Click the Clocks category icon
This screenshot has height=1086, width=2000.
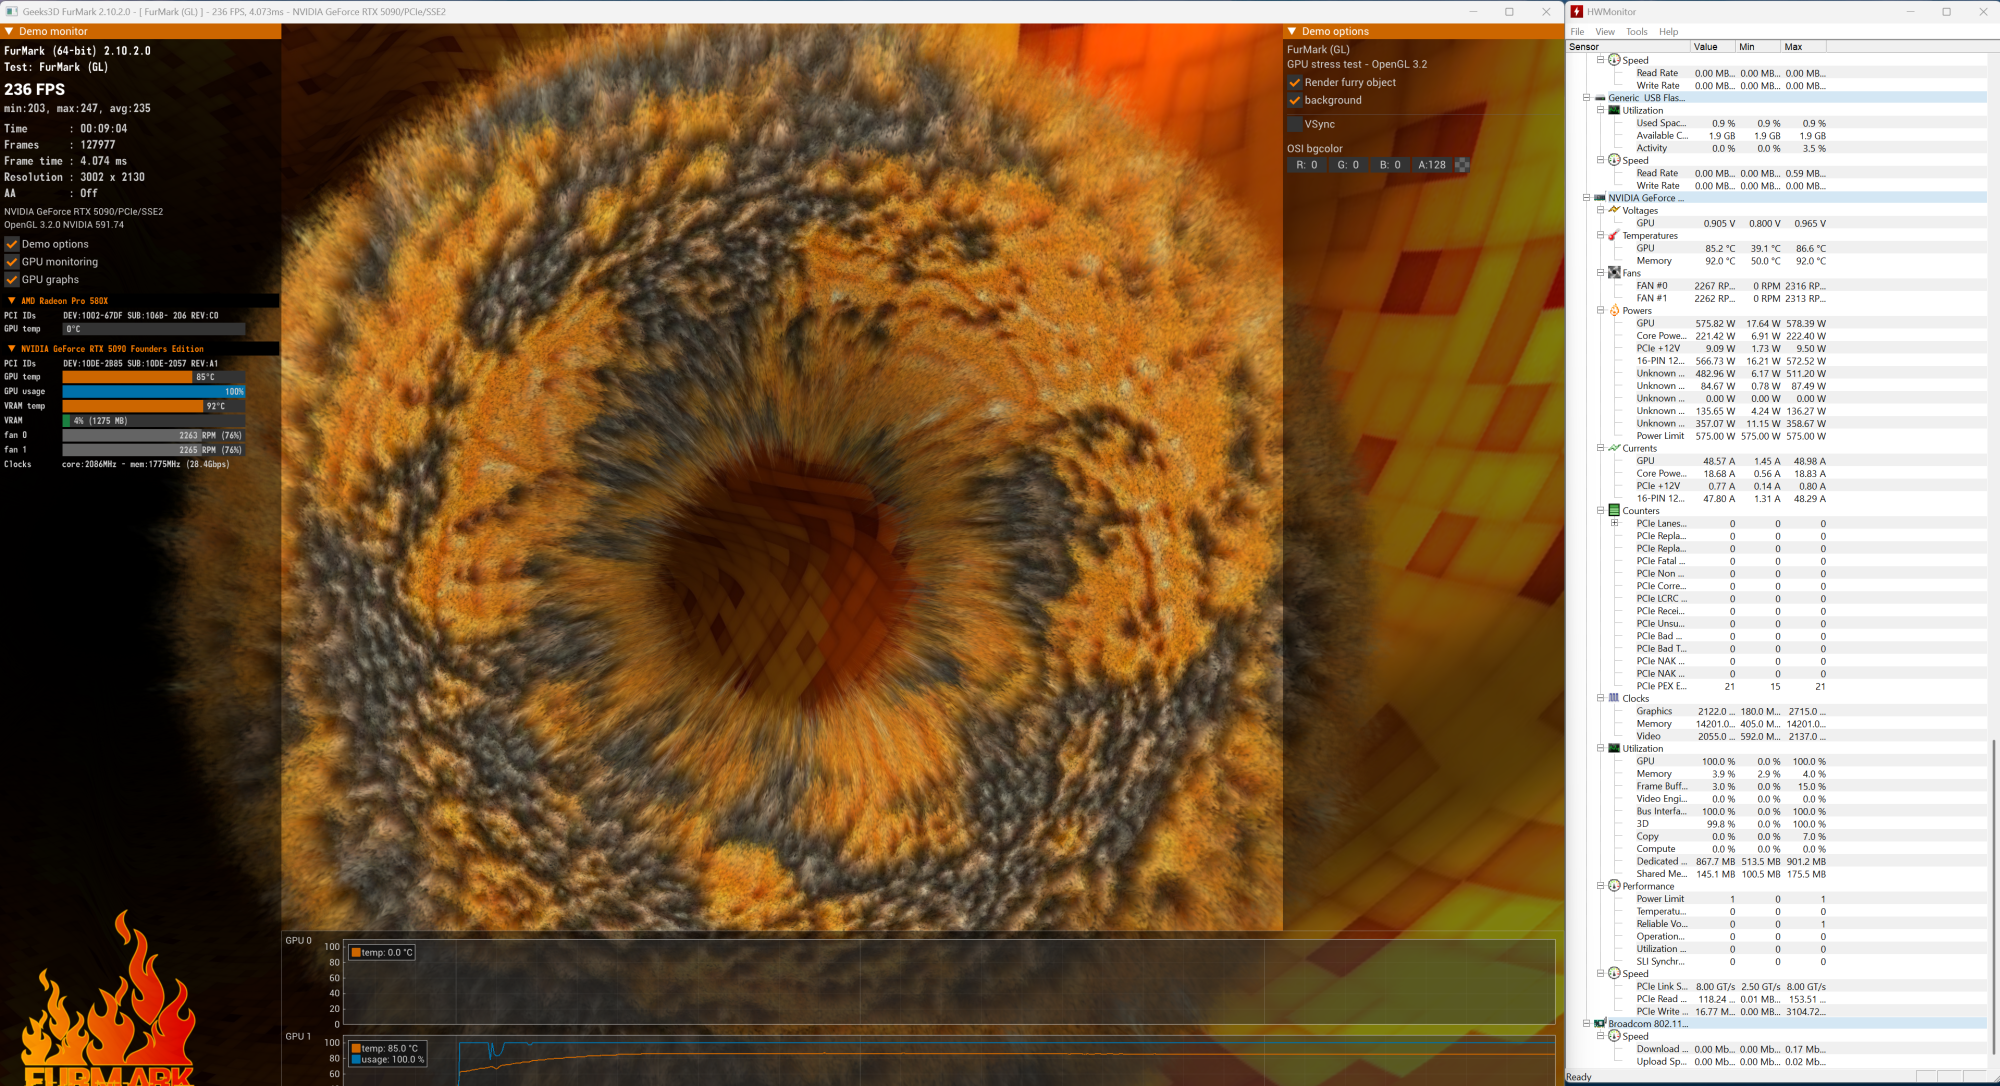click(1614, 698)
